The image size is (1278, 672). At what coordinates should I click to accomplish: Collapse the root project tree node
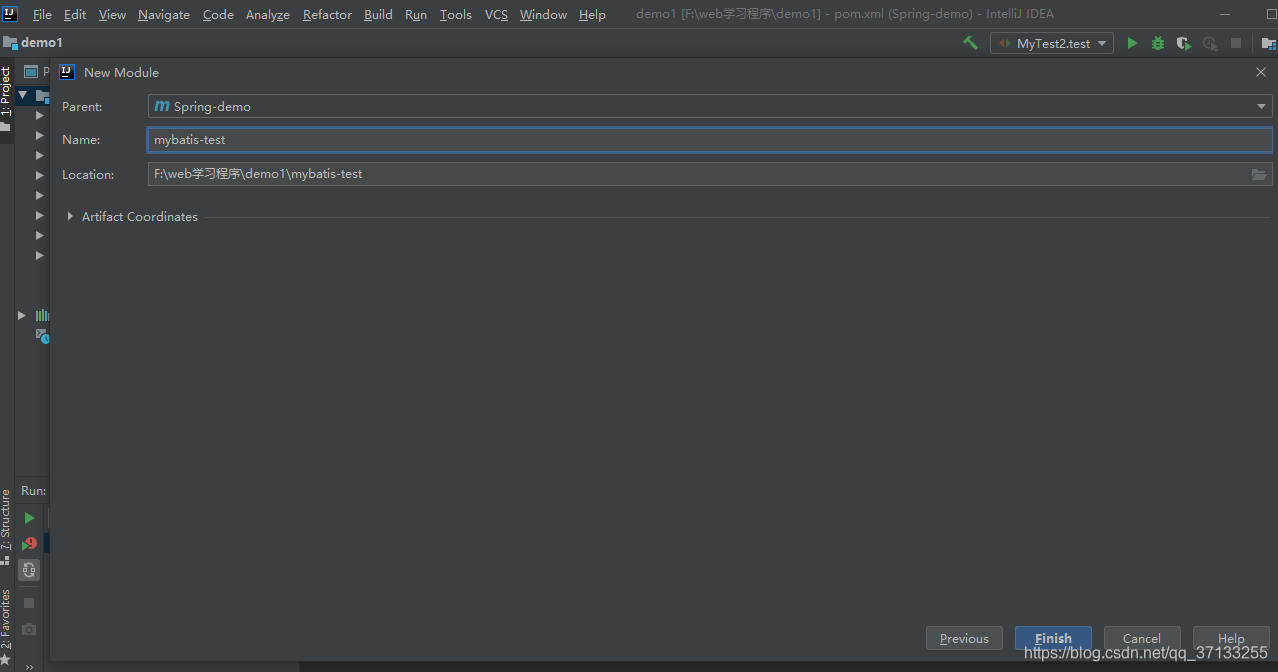(23, 95)
